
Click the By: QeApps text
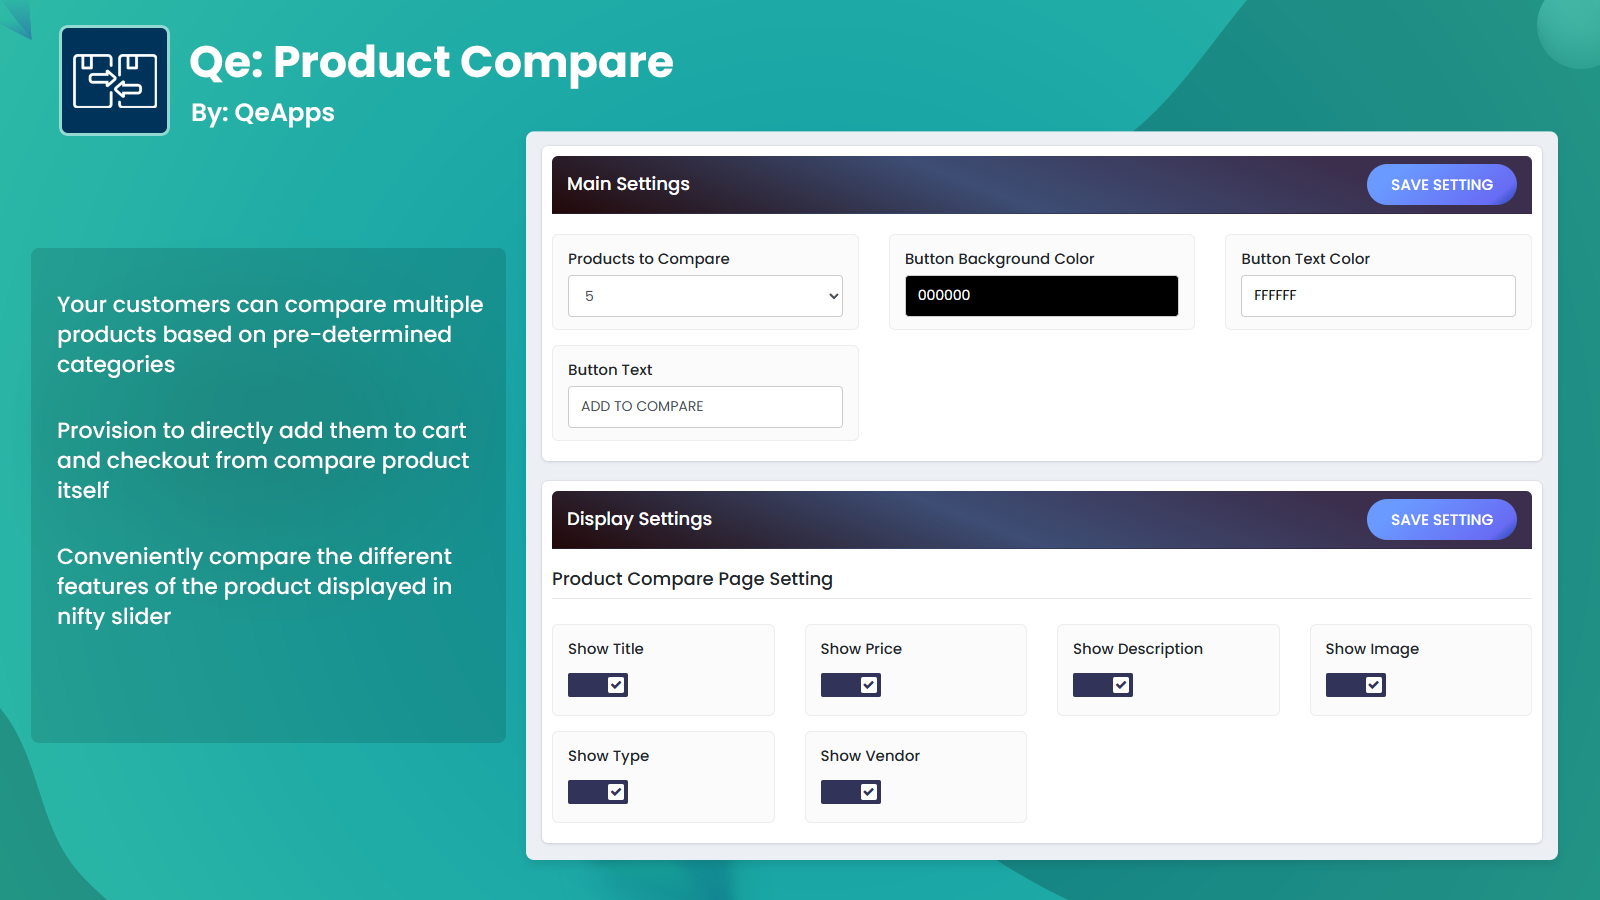263,113
